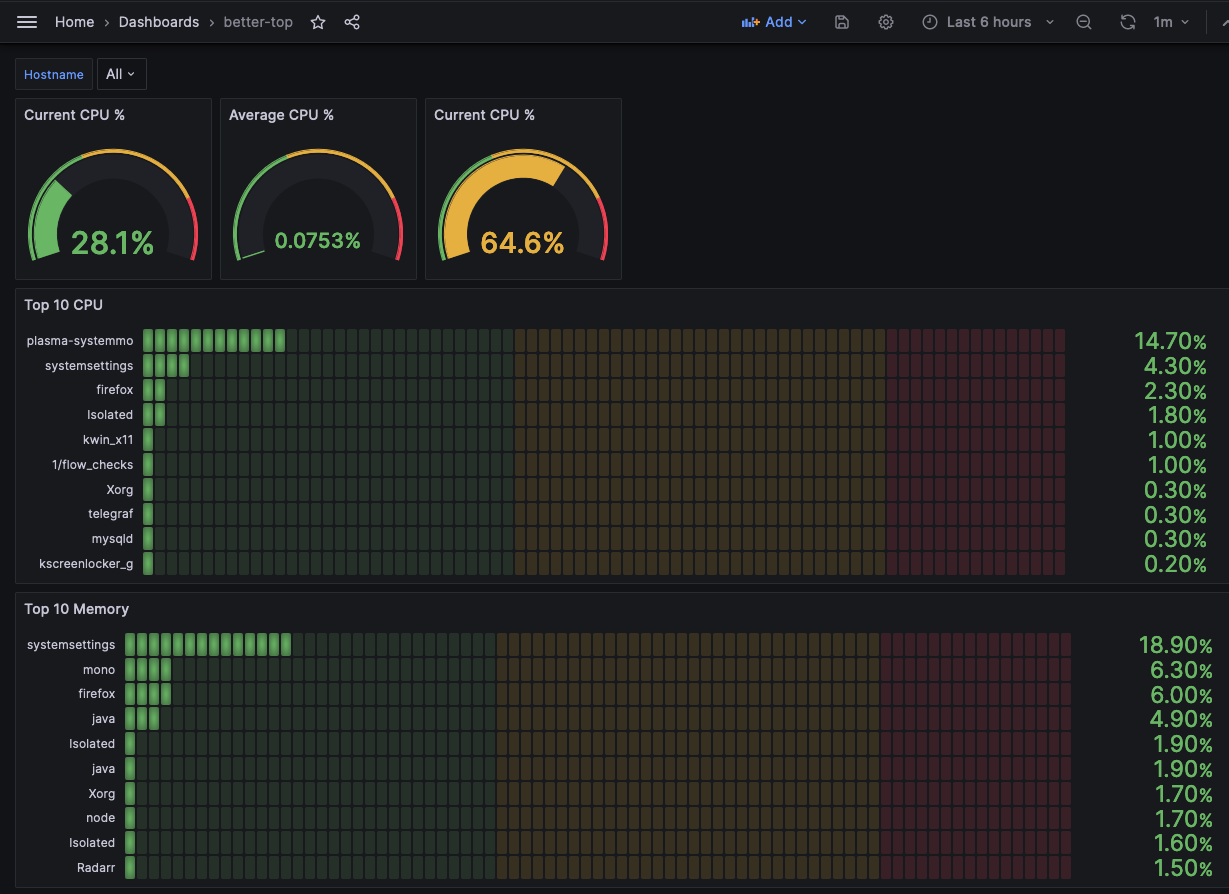This screenshot has height=894, width=1229.
Task: Save the dashboard using the disk icon
Action: click(x=842, y=22)
